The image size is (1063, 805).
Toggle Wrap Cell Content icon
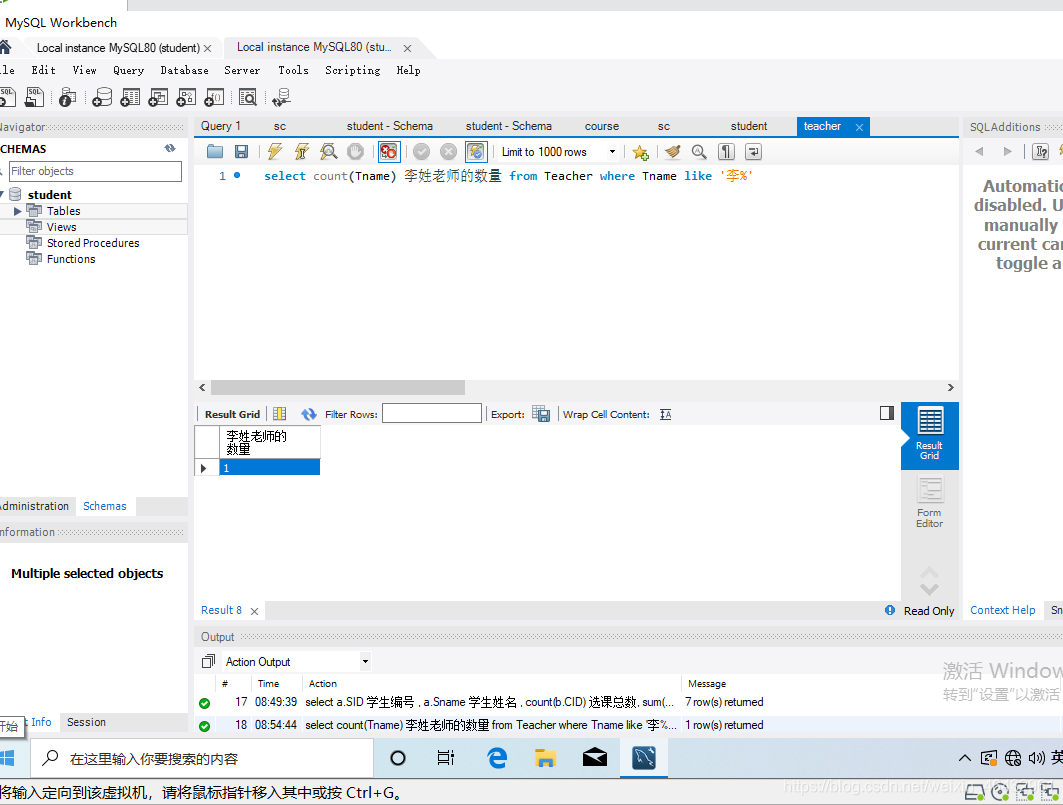pos(666,414)
